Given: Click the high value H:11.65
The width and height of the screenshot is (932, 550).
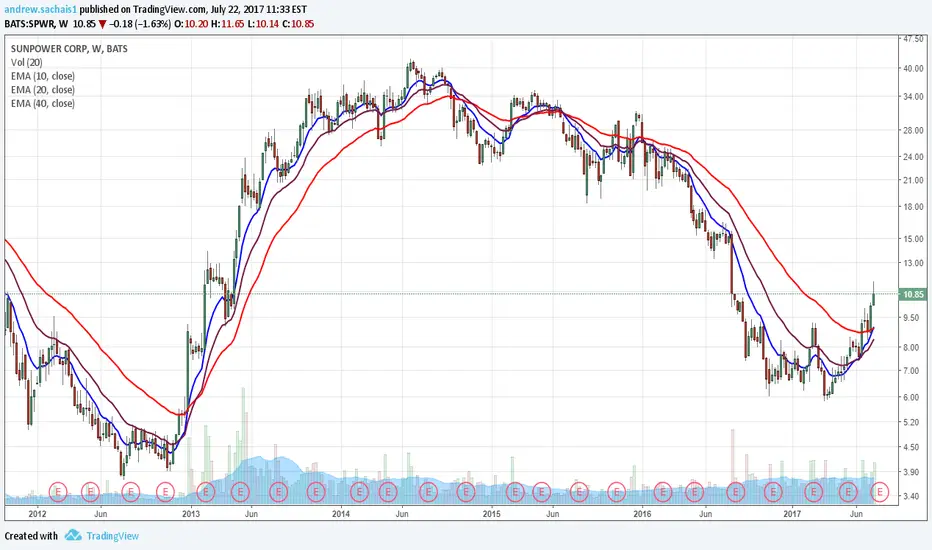Looking at the screenshot, I should [228, 24].
